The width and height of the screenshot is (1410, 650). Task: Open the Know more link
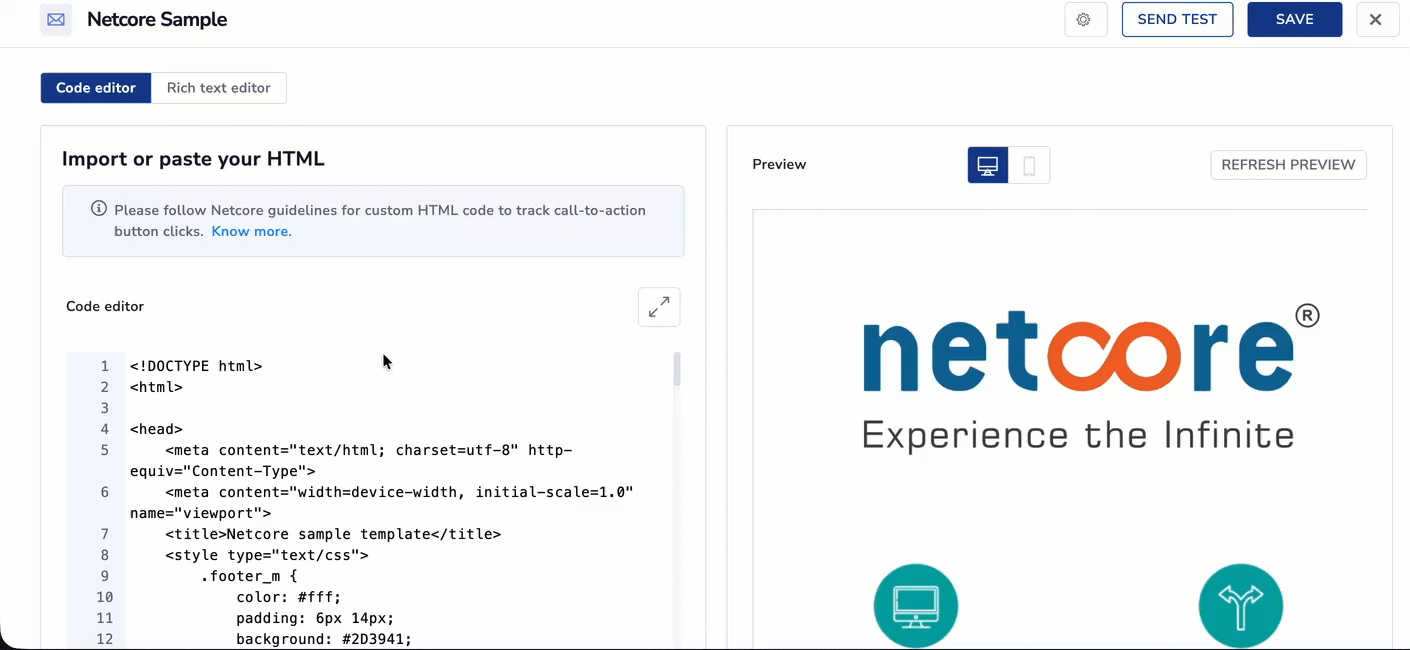pyautogui.click(x=251, y=231)
